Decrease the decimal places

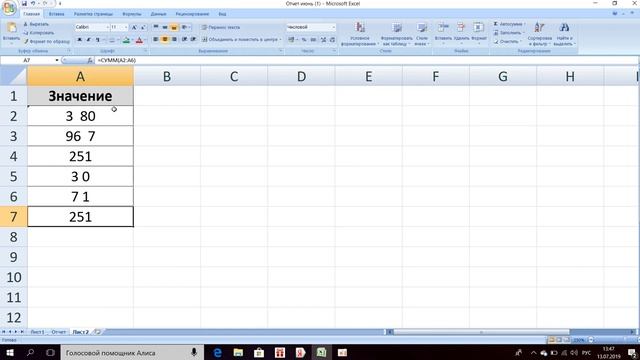tap(333, 40)
